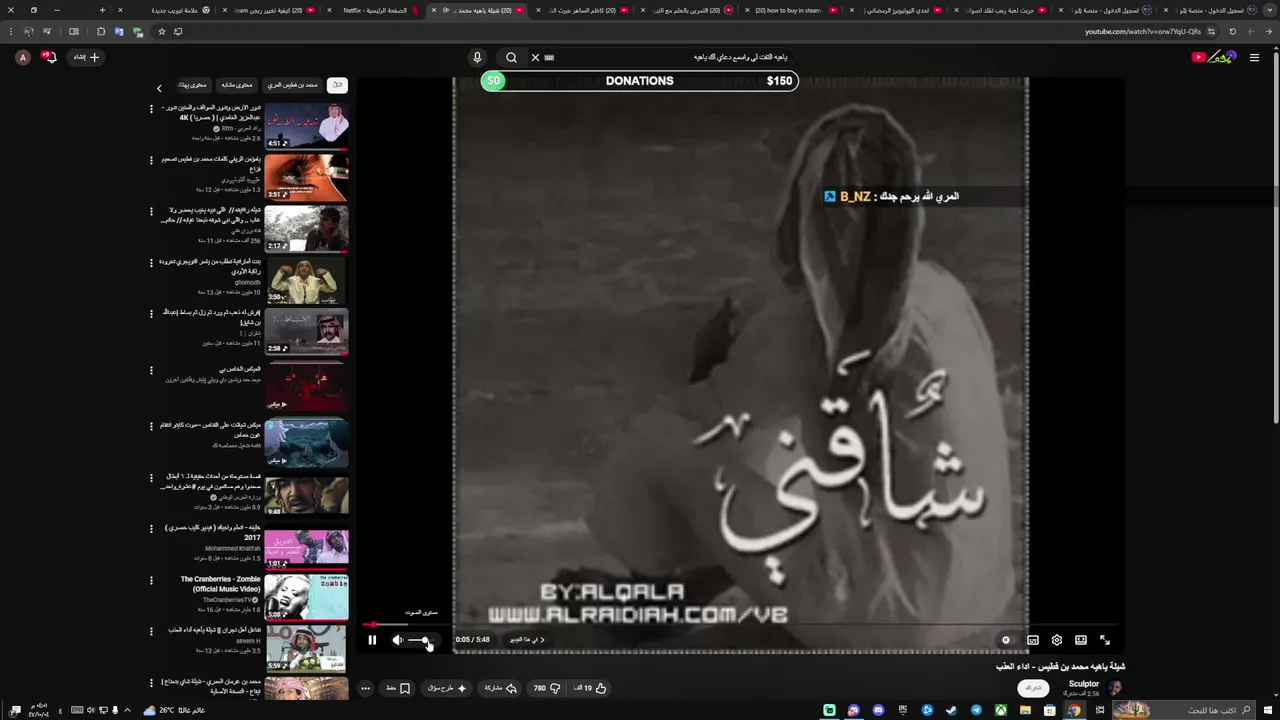Open Discord from the taskbar
Screen dimensions: 1280x720
(x=878, y=710)
